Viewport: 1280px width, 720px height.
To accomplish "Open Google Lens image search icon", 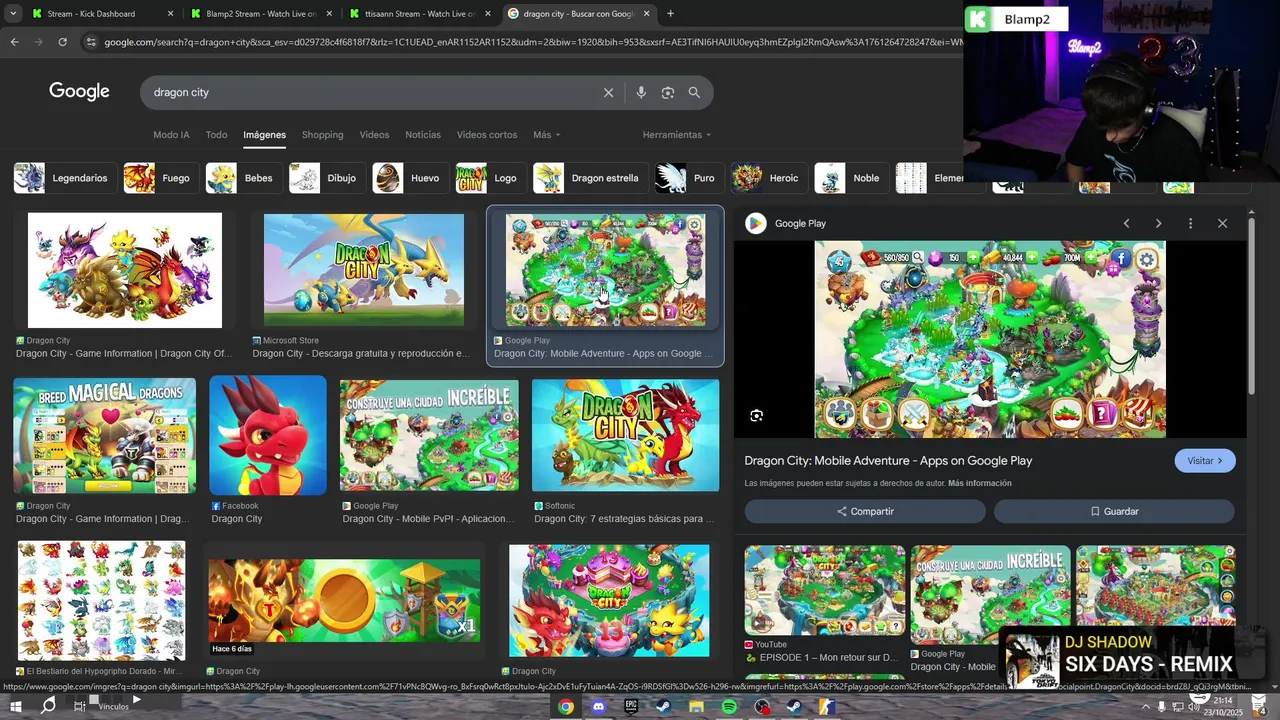I will tap(668, 92).
